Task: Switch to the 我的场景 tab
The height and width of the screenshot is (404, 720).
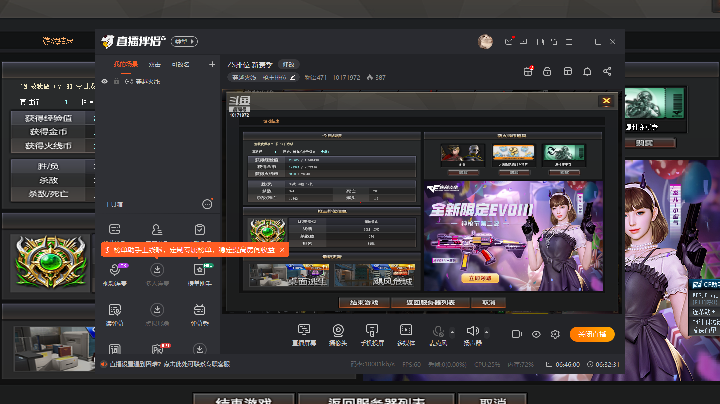Action: [126, 64]
